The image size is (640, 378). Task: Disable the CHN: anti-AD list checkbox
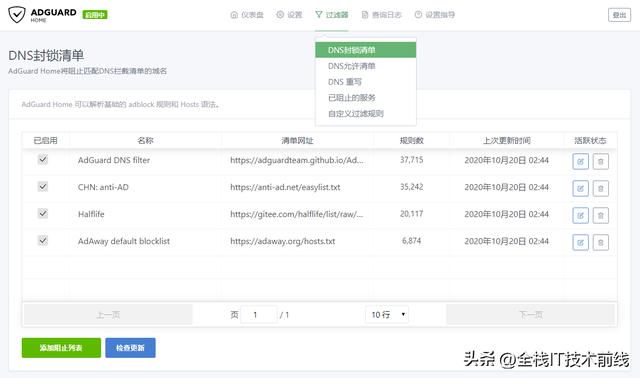pos(43,187)
